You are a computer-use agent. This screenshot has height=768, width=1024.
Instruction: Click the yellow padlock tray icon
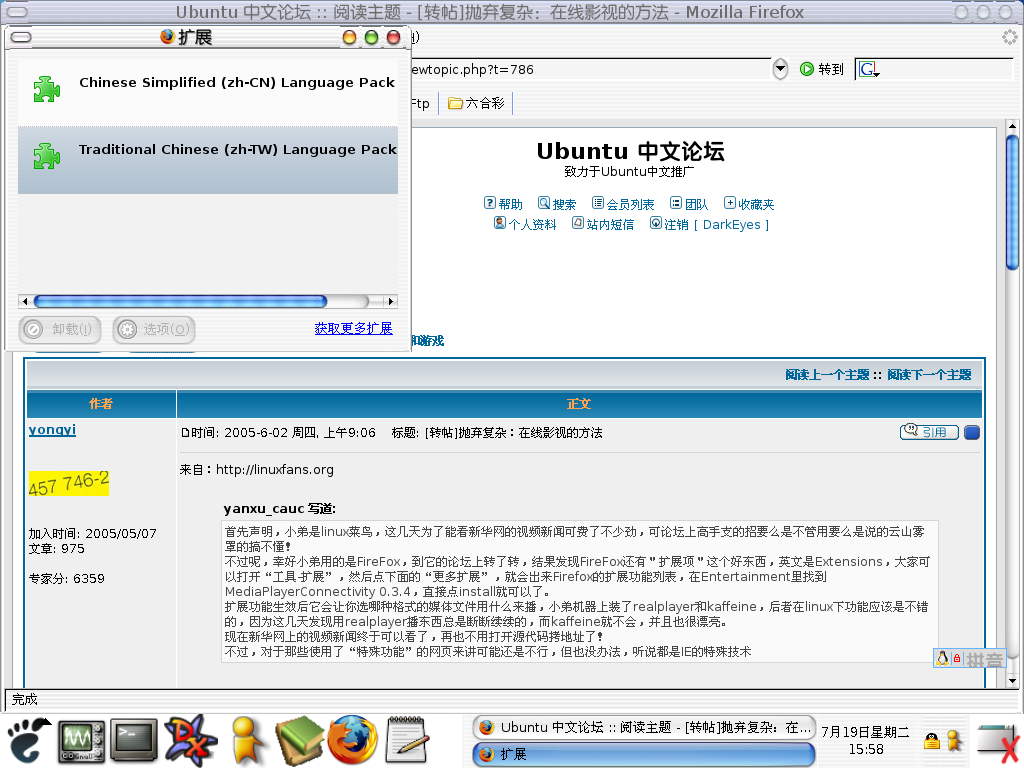click(x=931, y=741)
